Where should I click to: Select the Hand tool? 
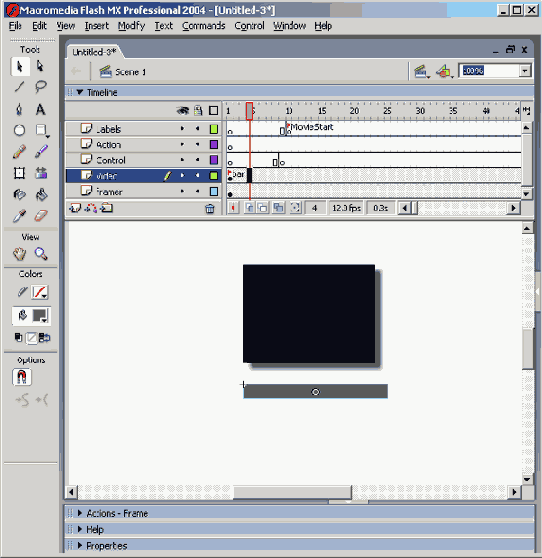point(19,254)
